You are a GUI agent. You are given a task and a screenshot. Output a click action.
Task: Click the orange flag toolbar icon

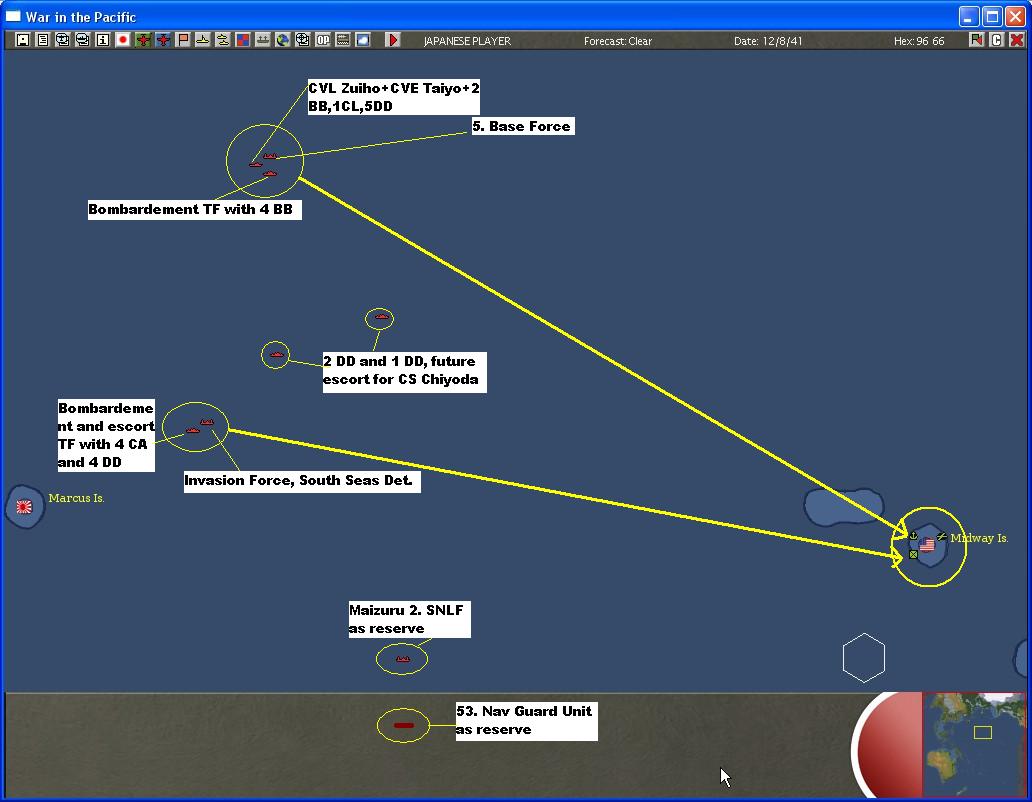point(183,40)
